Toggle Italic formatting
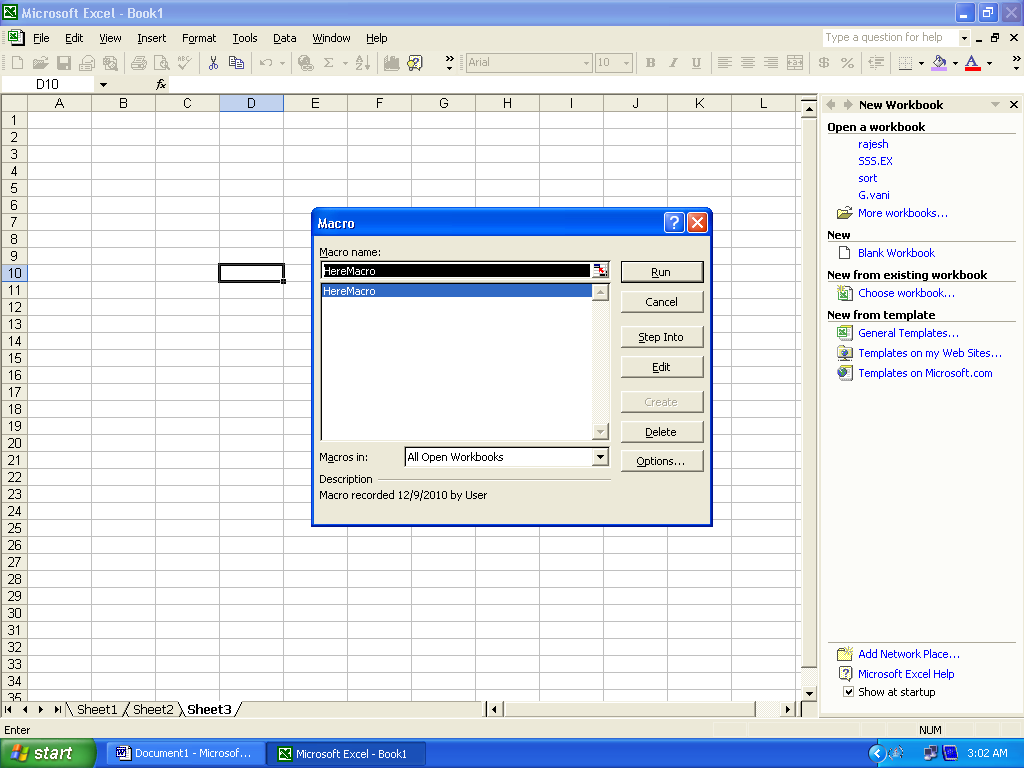The height and width of the screenshot is (768, 1024). 673,63
